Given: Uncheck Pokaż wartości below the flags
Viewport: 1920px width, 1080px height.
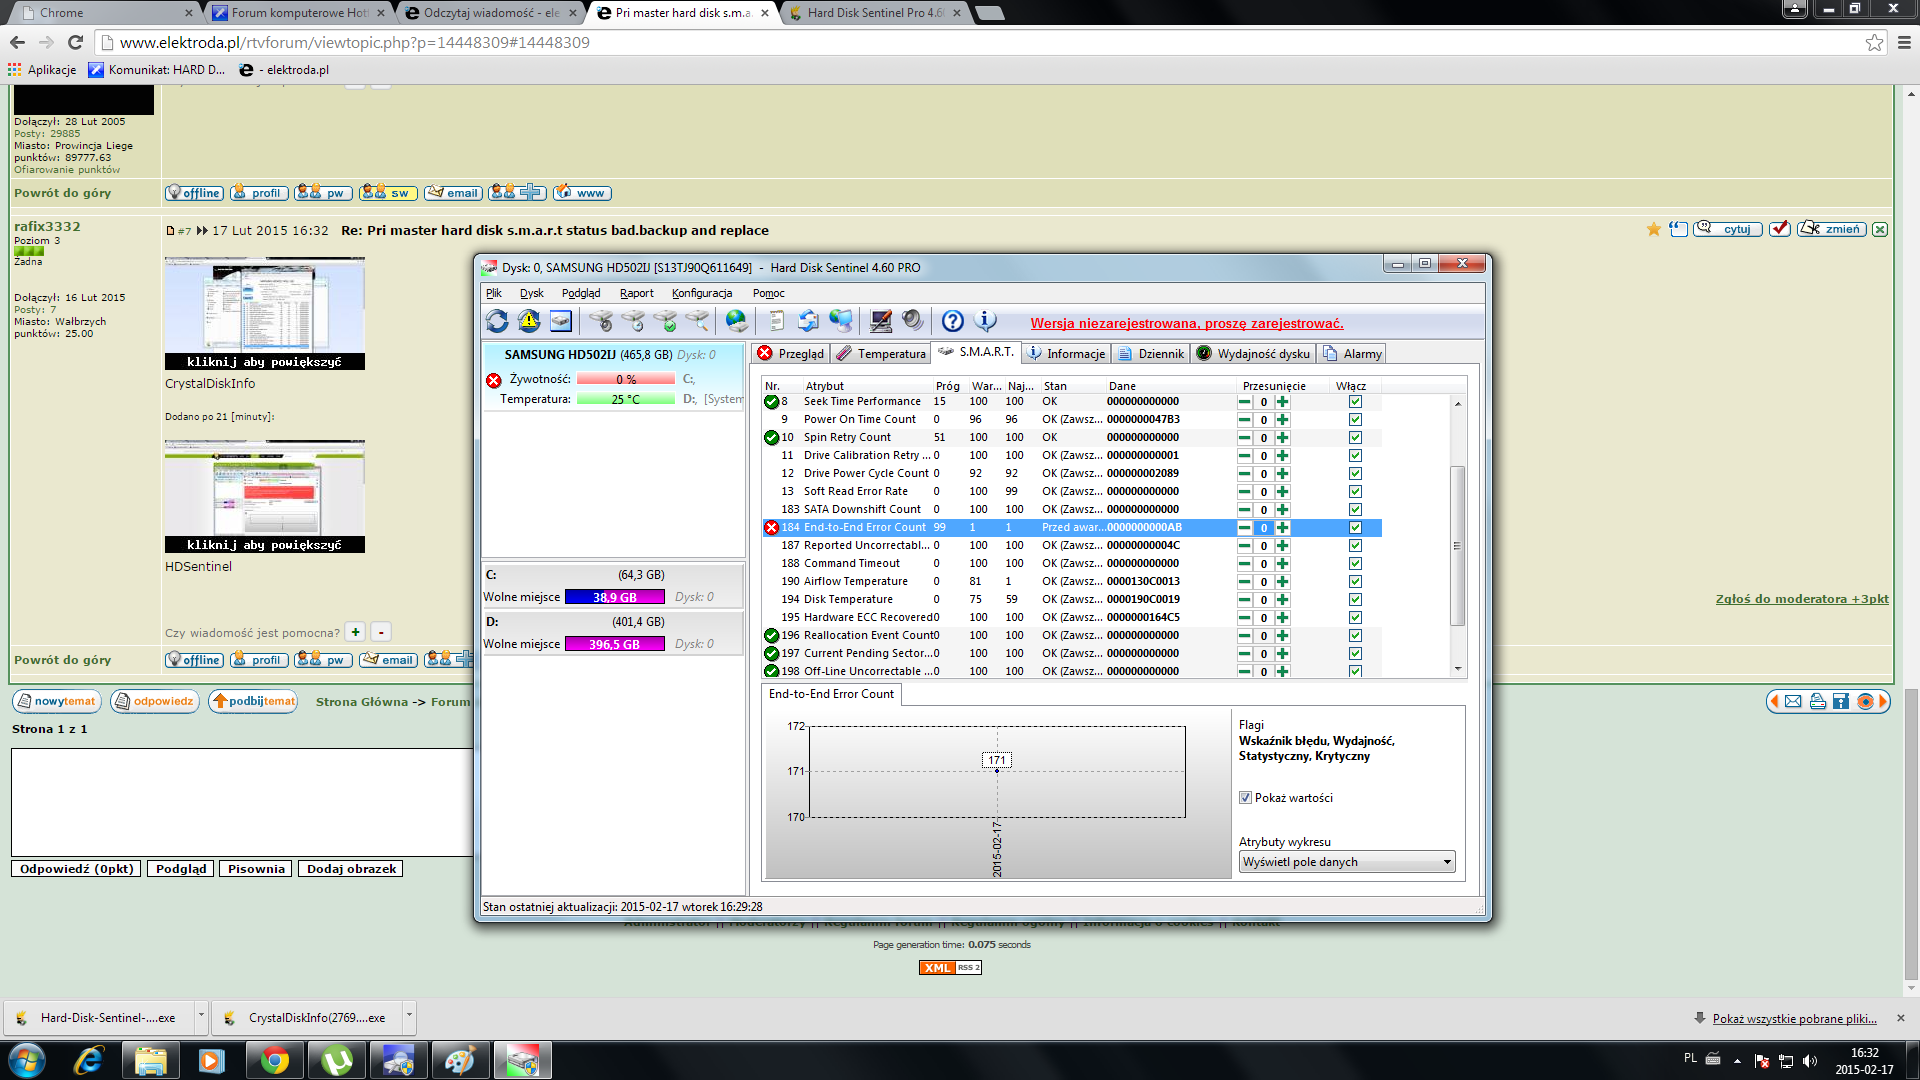Looking at the screenshot, I should 1245,797.
